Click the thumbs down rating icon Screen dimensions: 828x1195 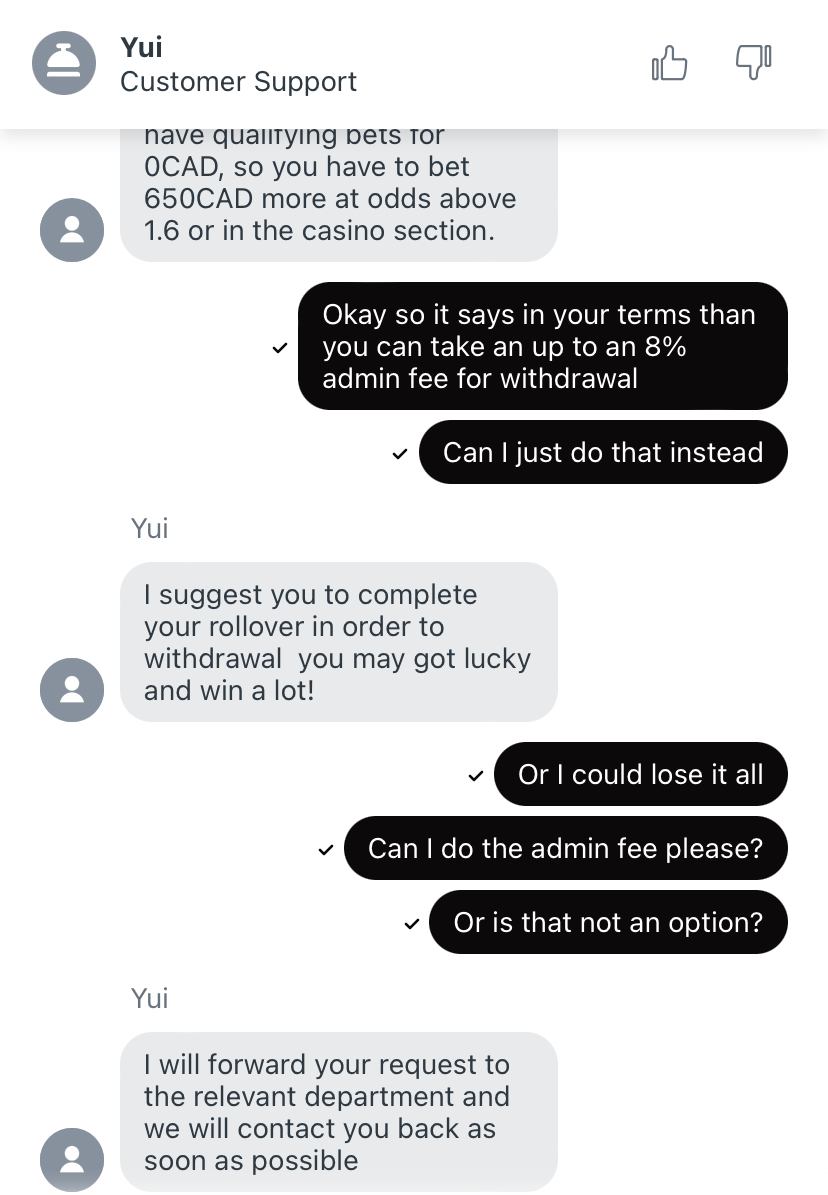pyautogui.click(x=753, y=62)
